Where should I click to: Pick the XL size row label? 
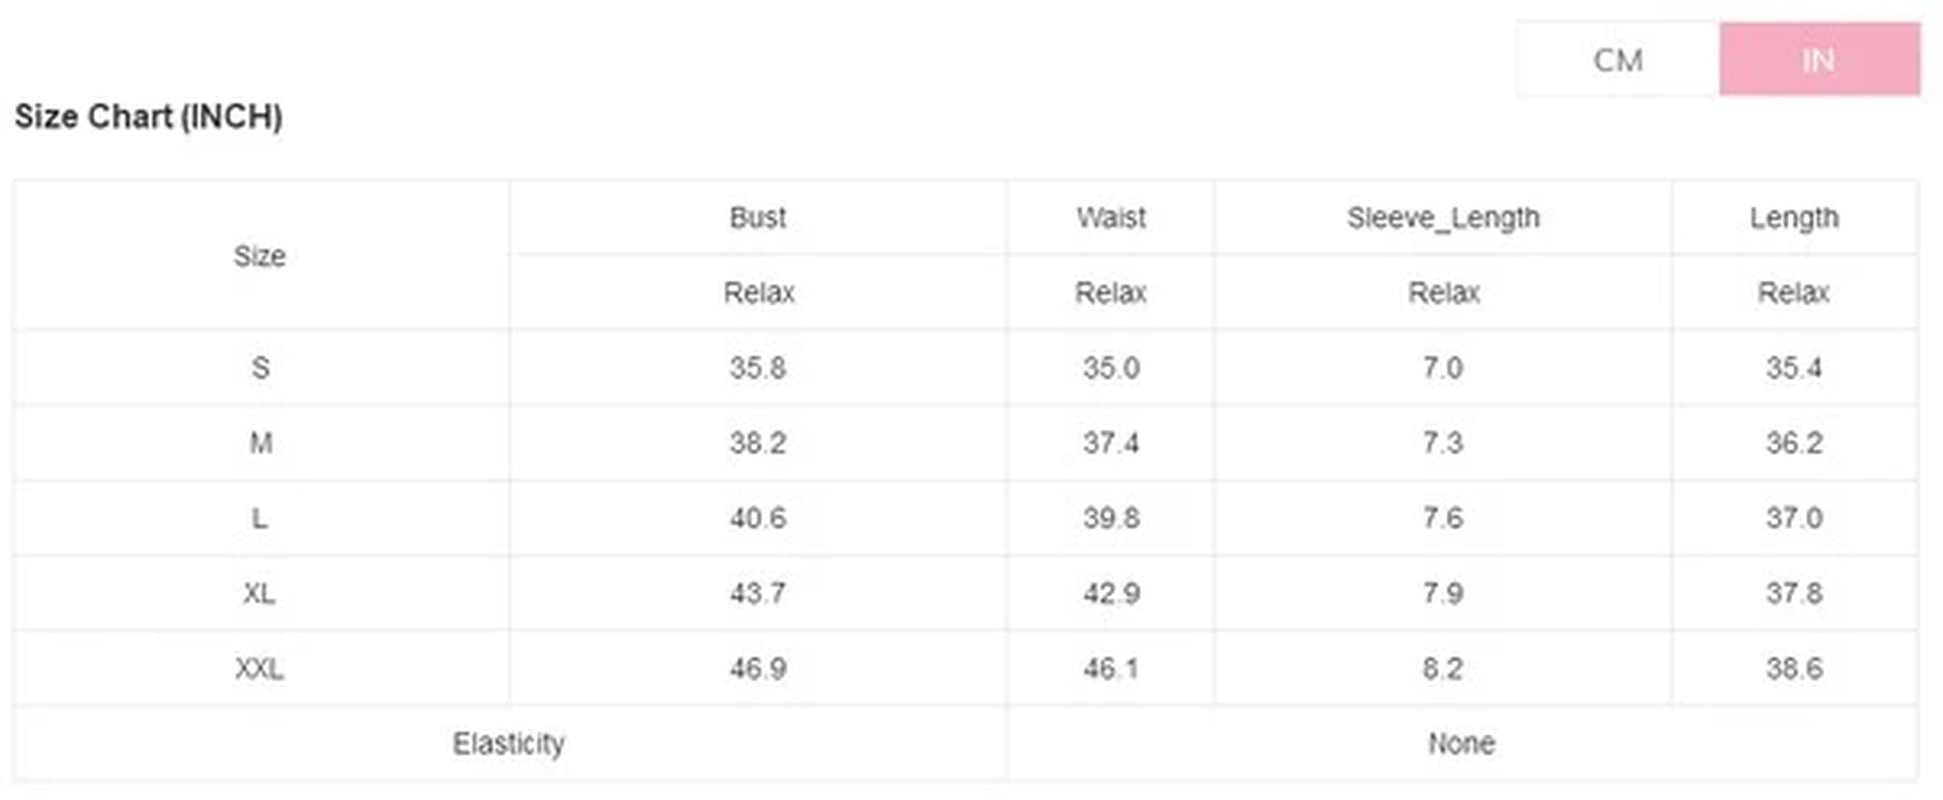pyautogui.click(x=259, y=593)
